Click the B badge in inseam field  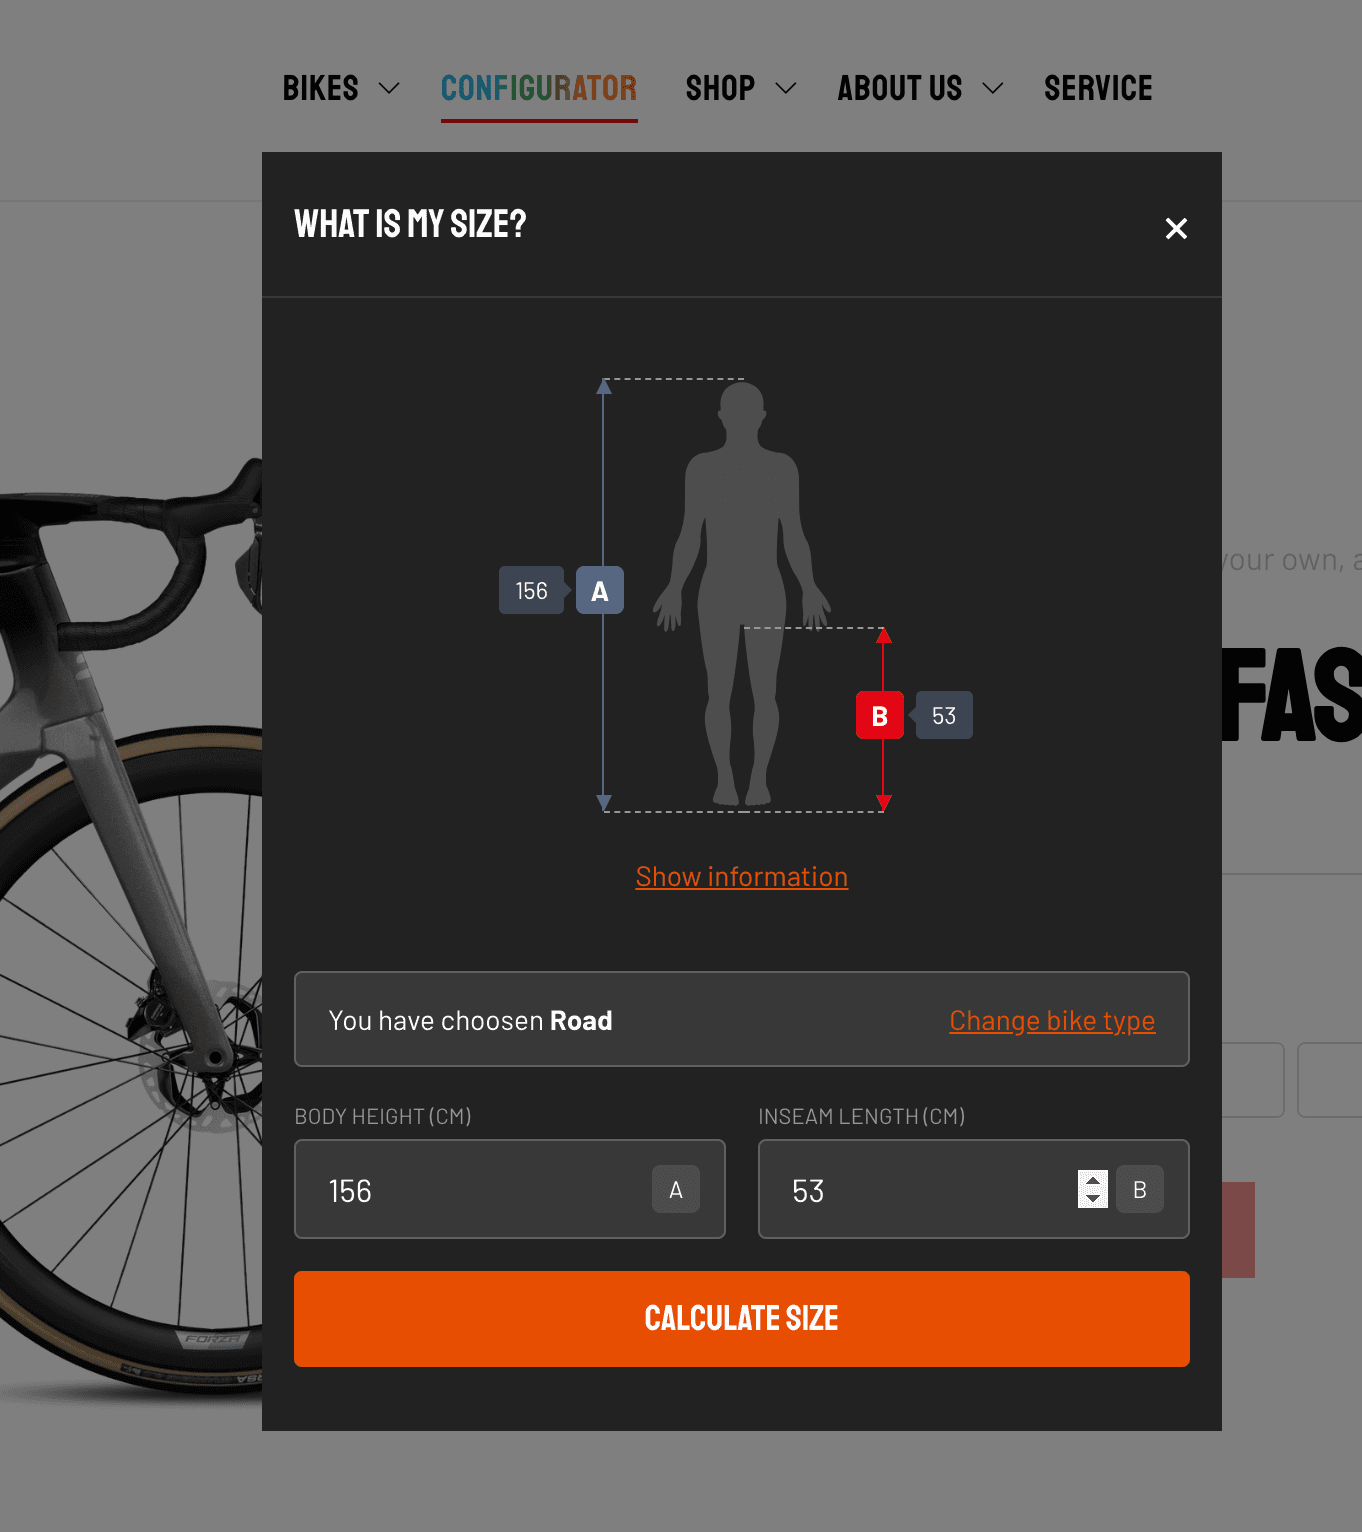1140,1189
